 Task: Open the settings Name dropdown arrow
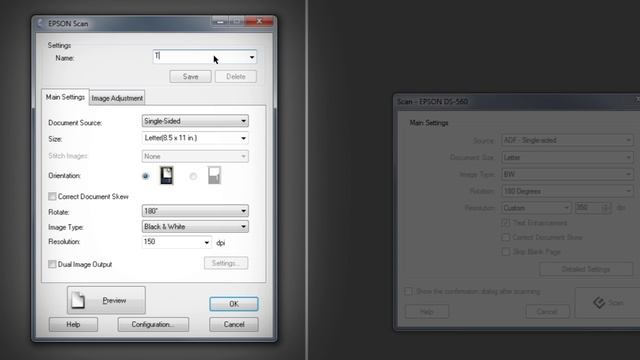(x=252, y=57)
